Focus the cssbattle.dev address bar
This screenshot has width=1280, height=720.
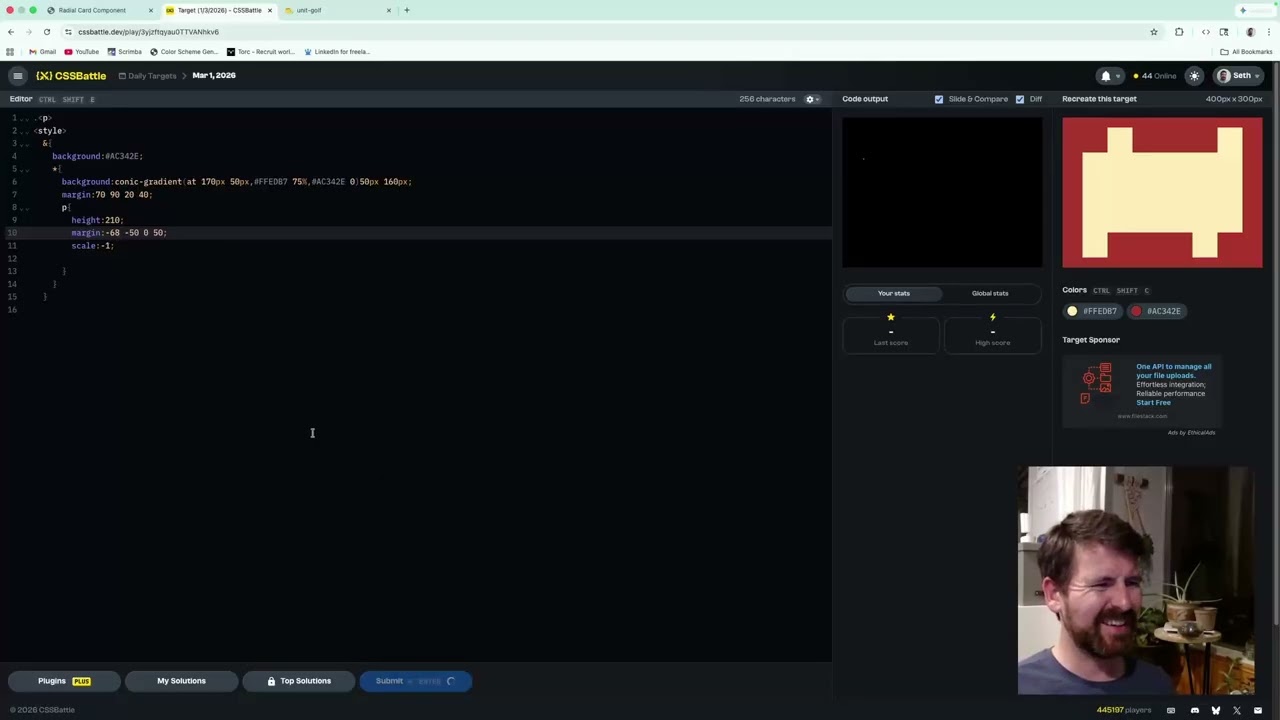click(x=605, y=32)
